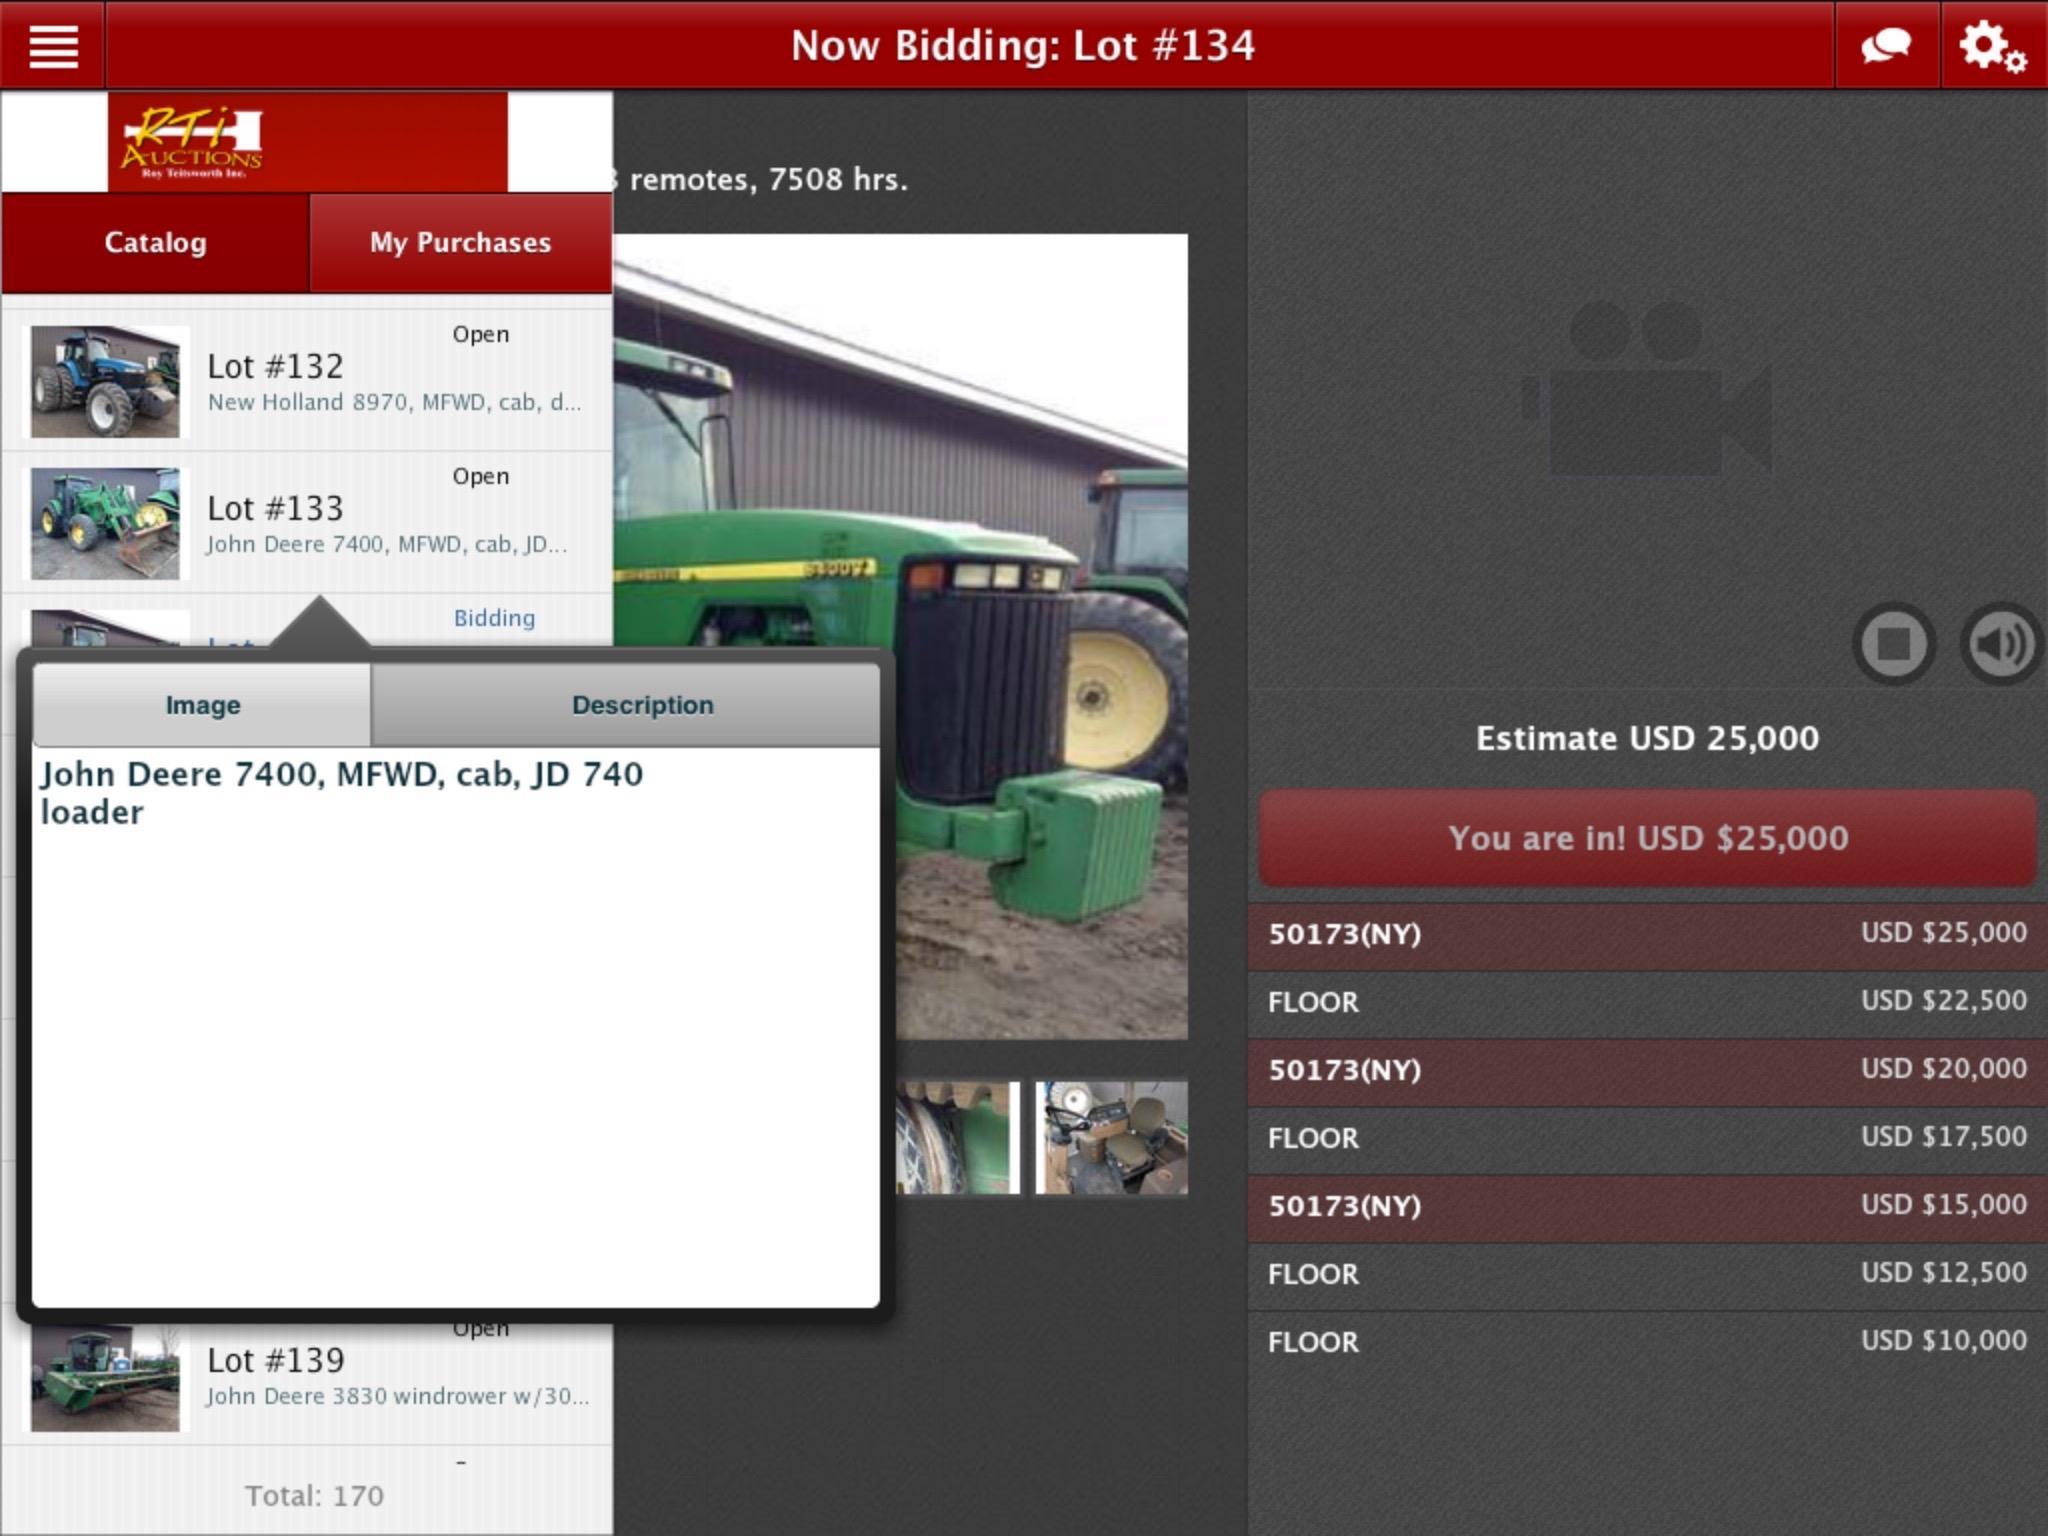View the tractor wheel close-up thumbnail
The image size is (2048, 1536).
tap(957, 1137)
